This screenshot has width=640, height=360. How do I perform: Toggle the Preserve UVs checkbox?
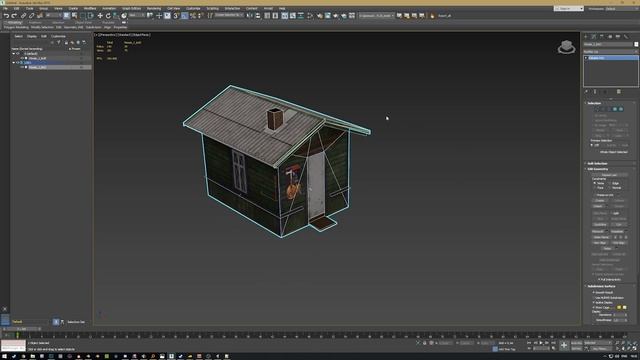point(594,195)
